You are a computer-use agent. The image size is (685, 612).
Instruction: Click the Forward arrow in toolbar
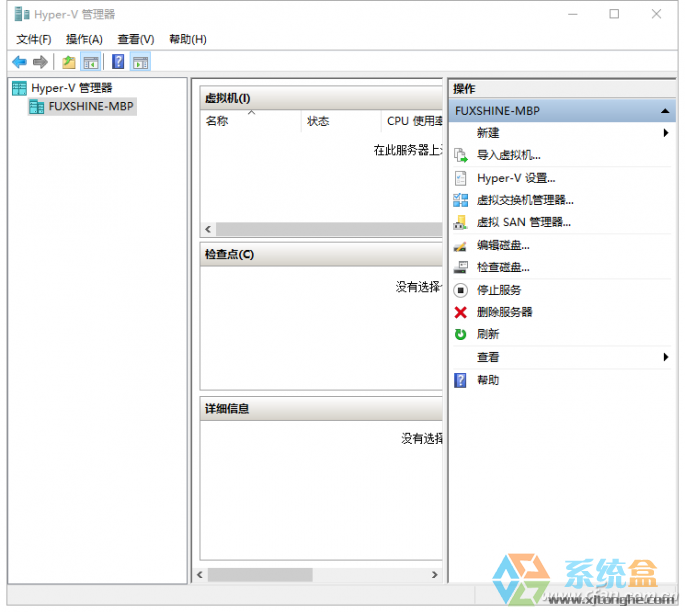tap(40, 62)
